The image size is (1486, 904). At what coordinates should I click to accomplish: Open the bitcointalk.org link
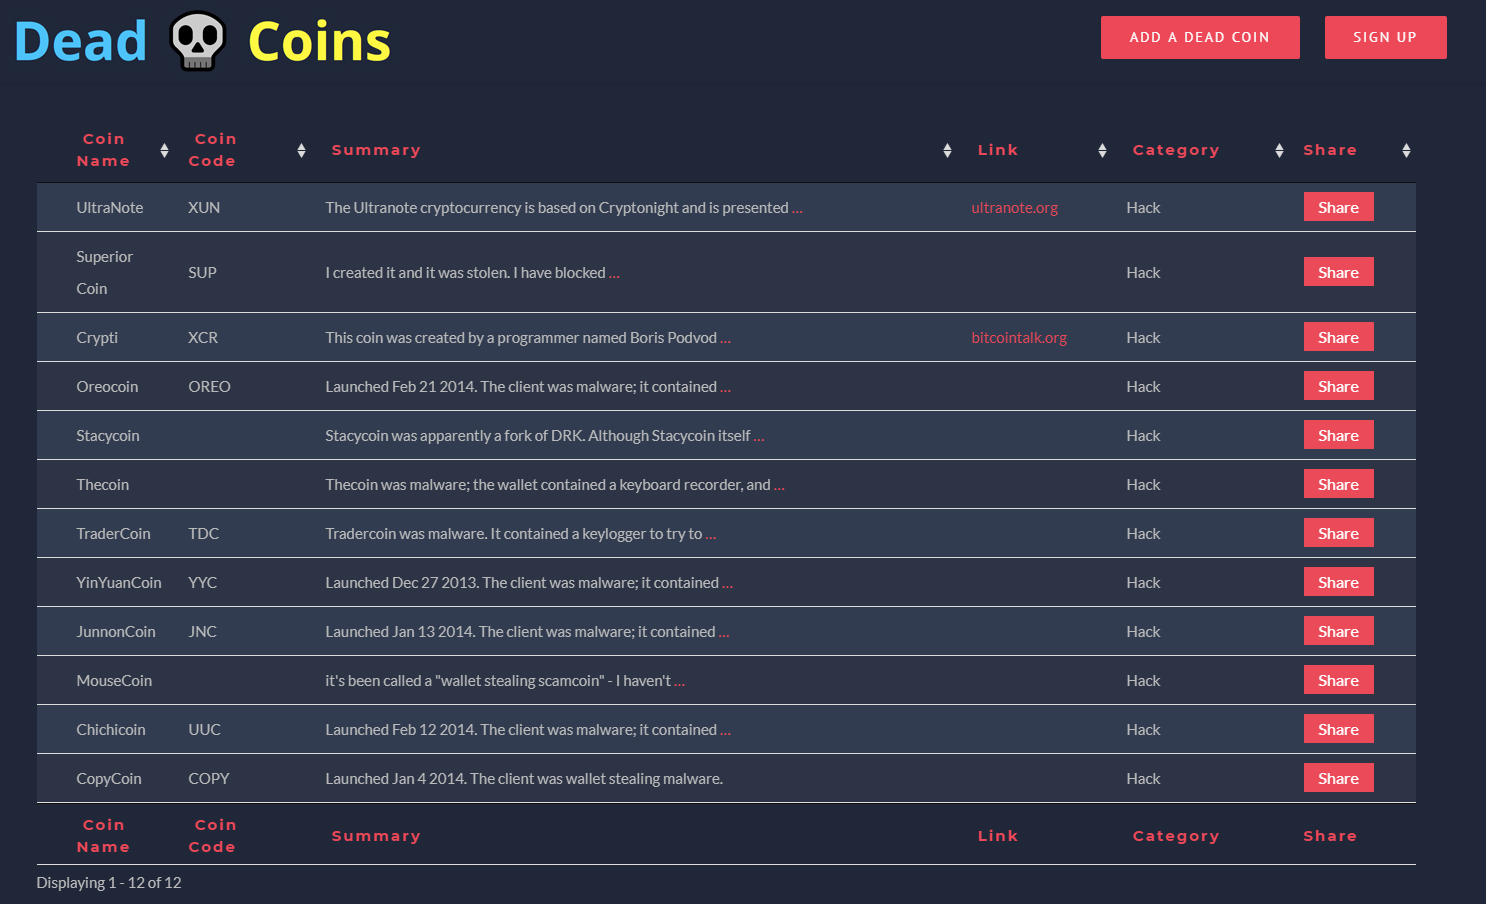pyautogui.click(x=1019, y=338)
